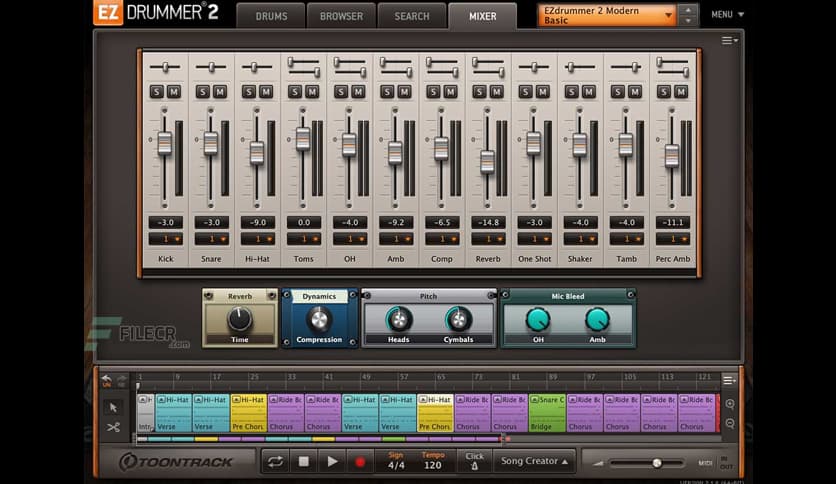Start playback with the play button
Screen dimensions: 836x484
tap(332, 462)
